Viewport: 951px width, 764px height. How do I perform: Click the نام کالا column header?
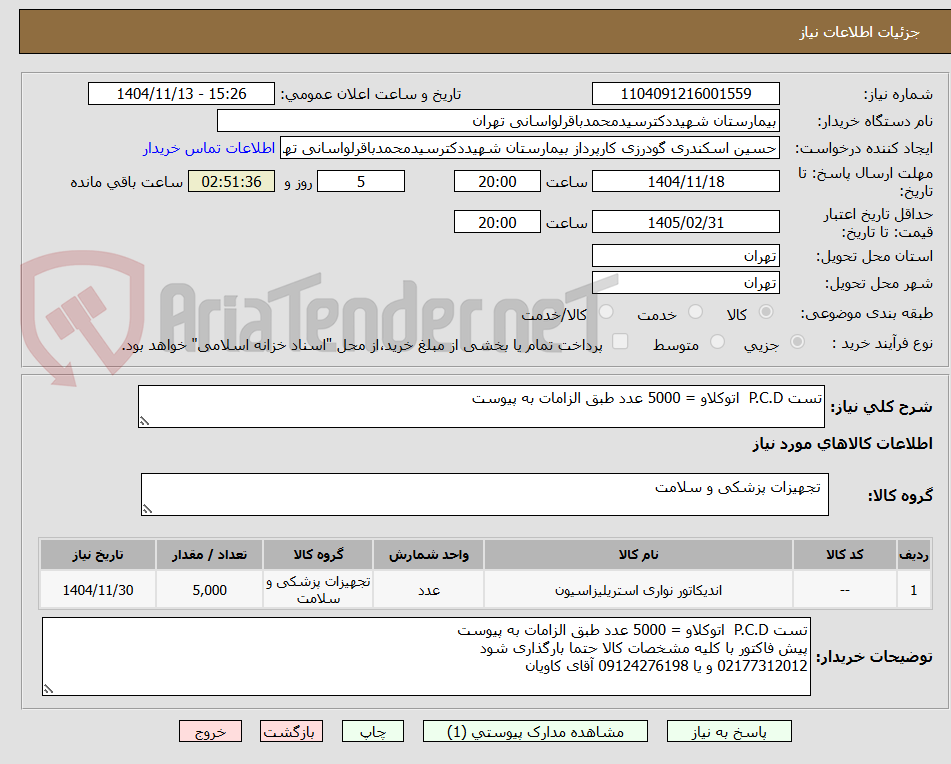coord(638,555)
